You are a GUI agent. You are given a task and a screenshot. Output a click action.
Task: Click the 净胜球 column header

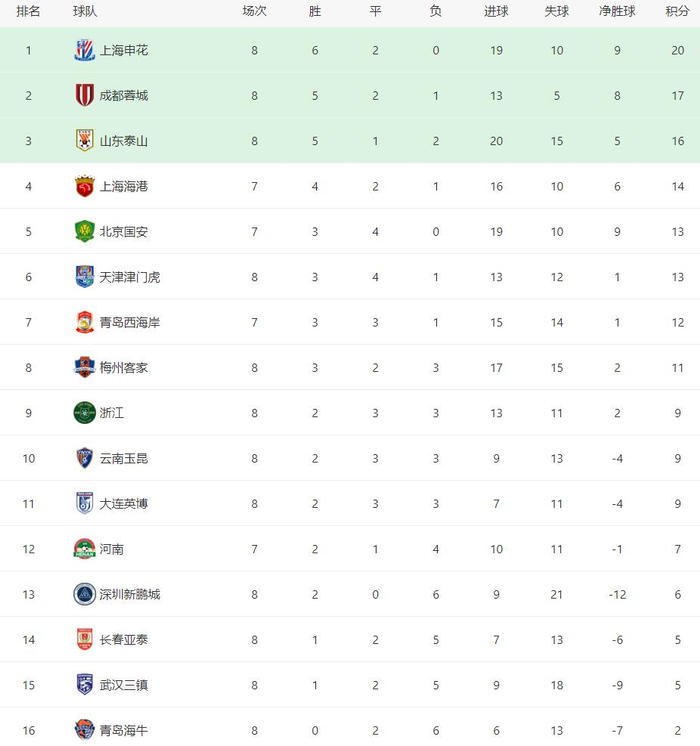point(617,11)
